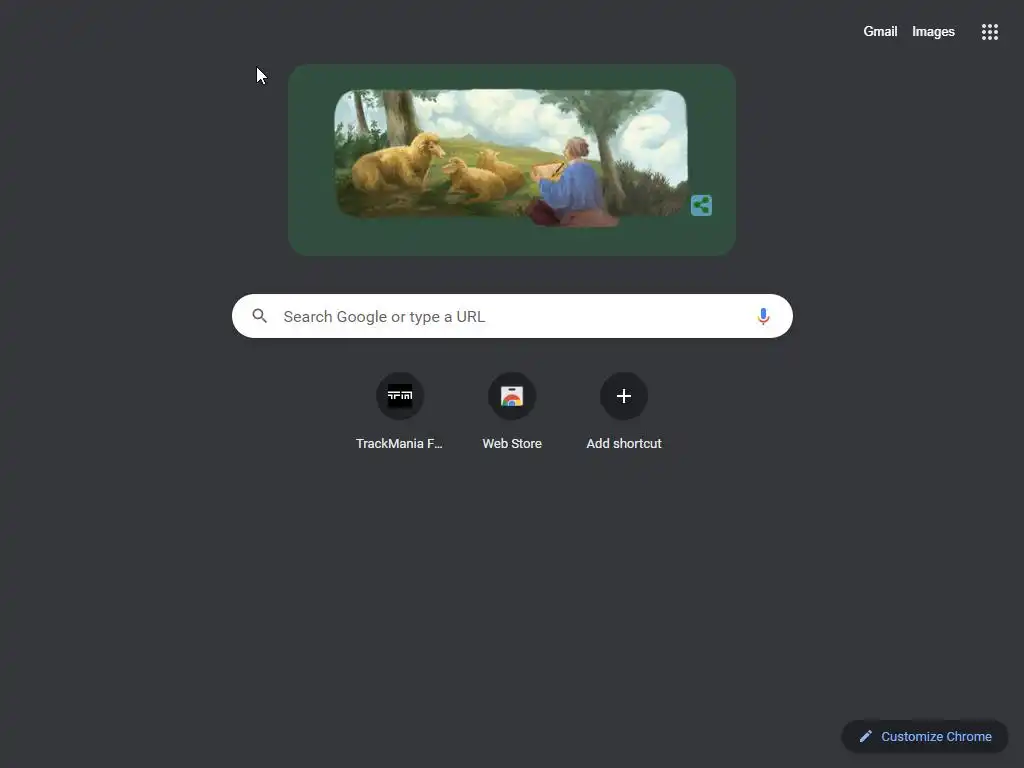Click the Customize Chrome button
Viewport: 1024px width, 768px height.
pyautogui.click(x=925, y=737)
